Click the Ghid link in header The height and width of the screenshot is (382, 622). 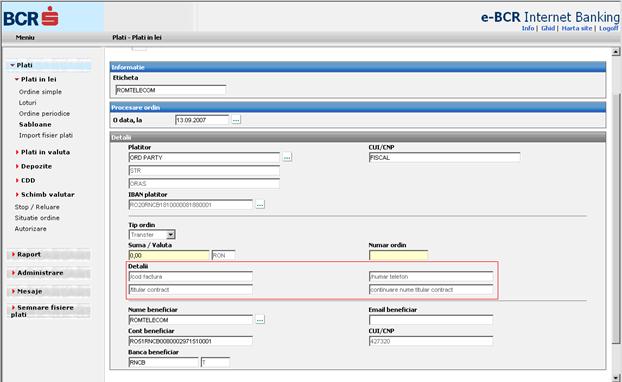548,28
